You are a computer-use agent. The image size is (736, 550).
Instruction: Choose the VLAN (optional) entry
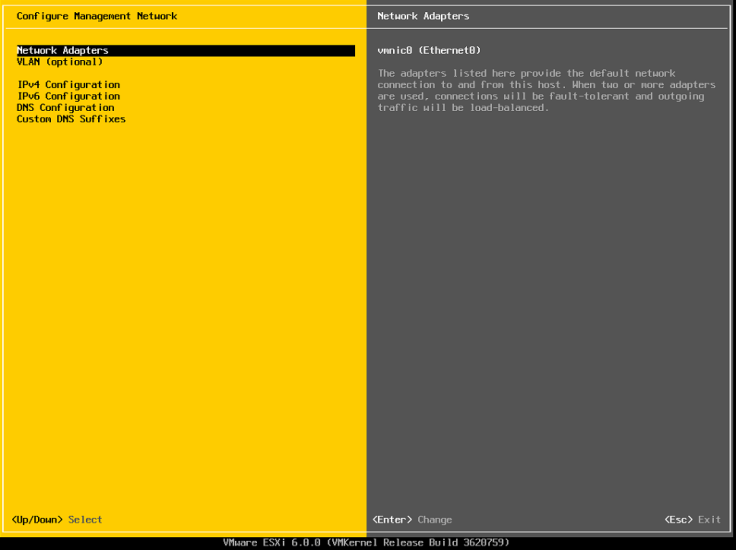point(60,62)
